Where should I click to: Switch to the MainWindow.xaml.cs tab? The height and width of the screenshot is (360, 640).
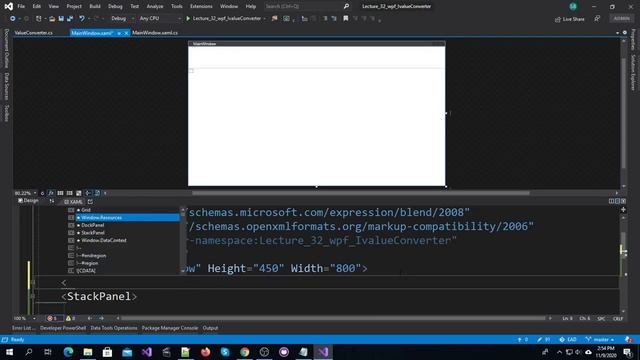(x=155, y=33)
